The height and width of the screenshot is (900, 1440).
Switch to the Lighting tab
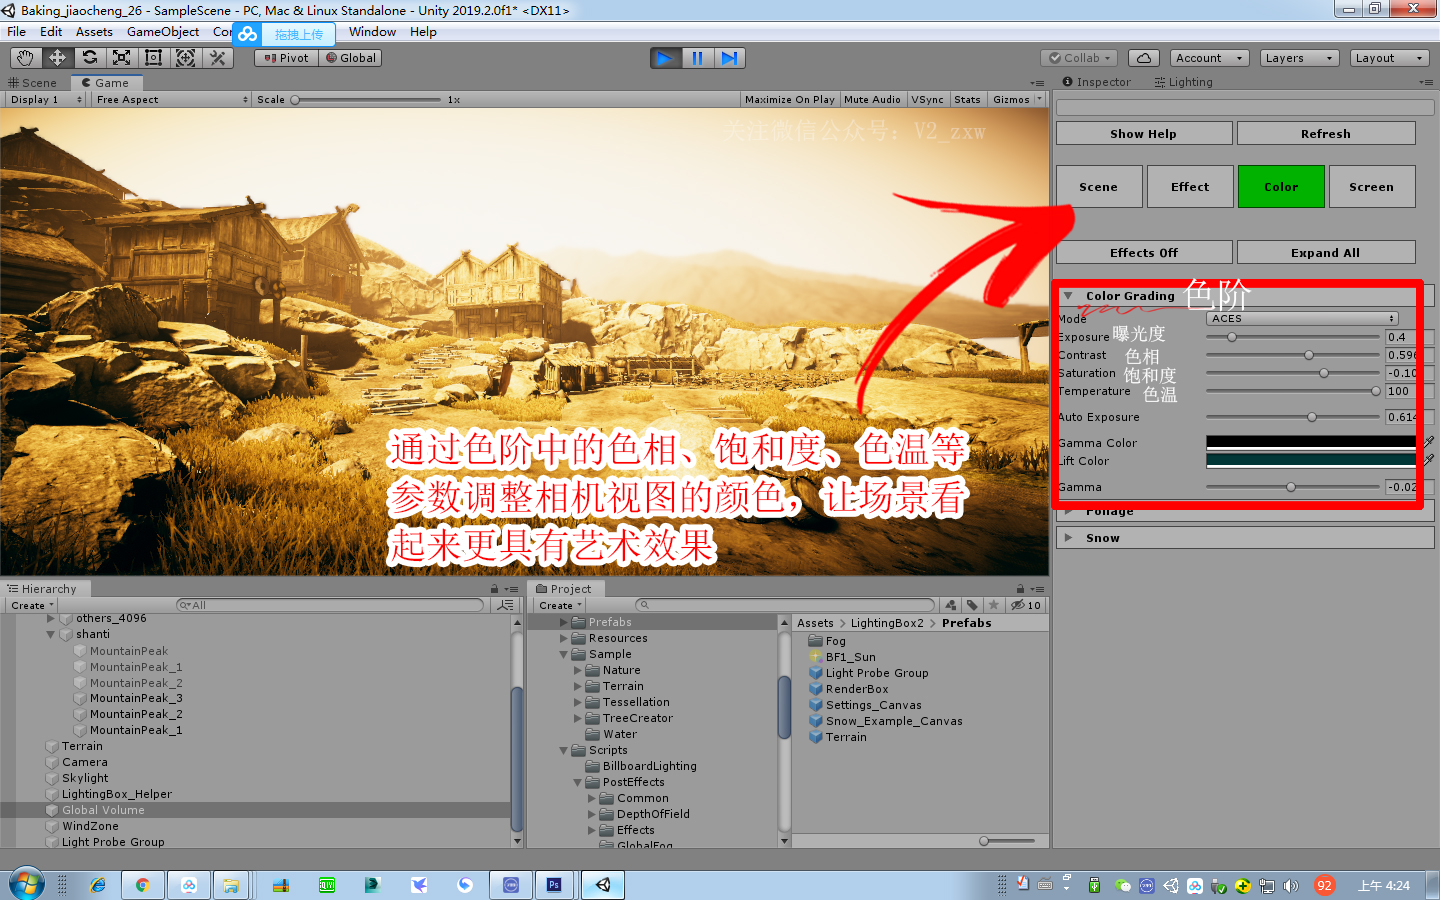coord(1183,82)
